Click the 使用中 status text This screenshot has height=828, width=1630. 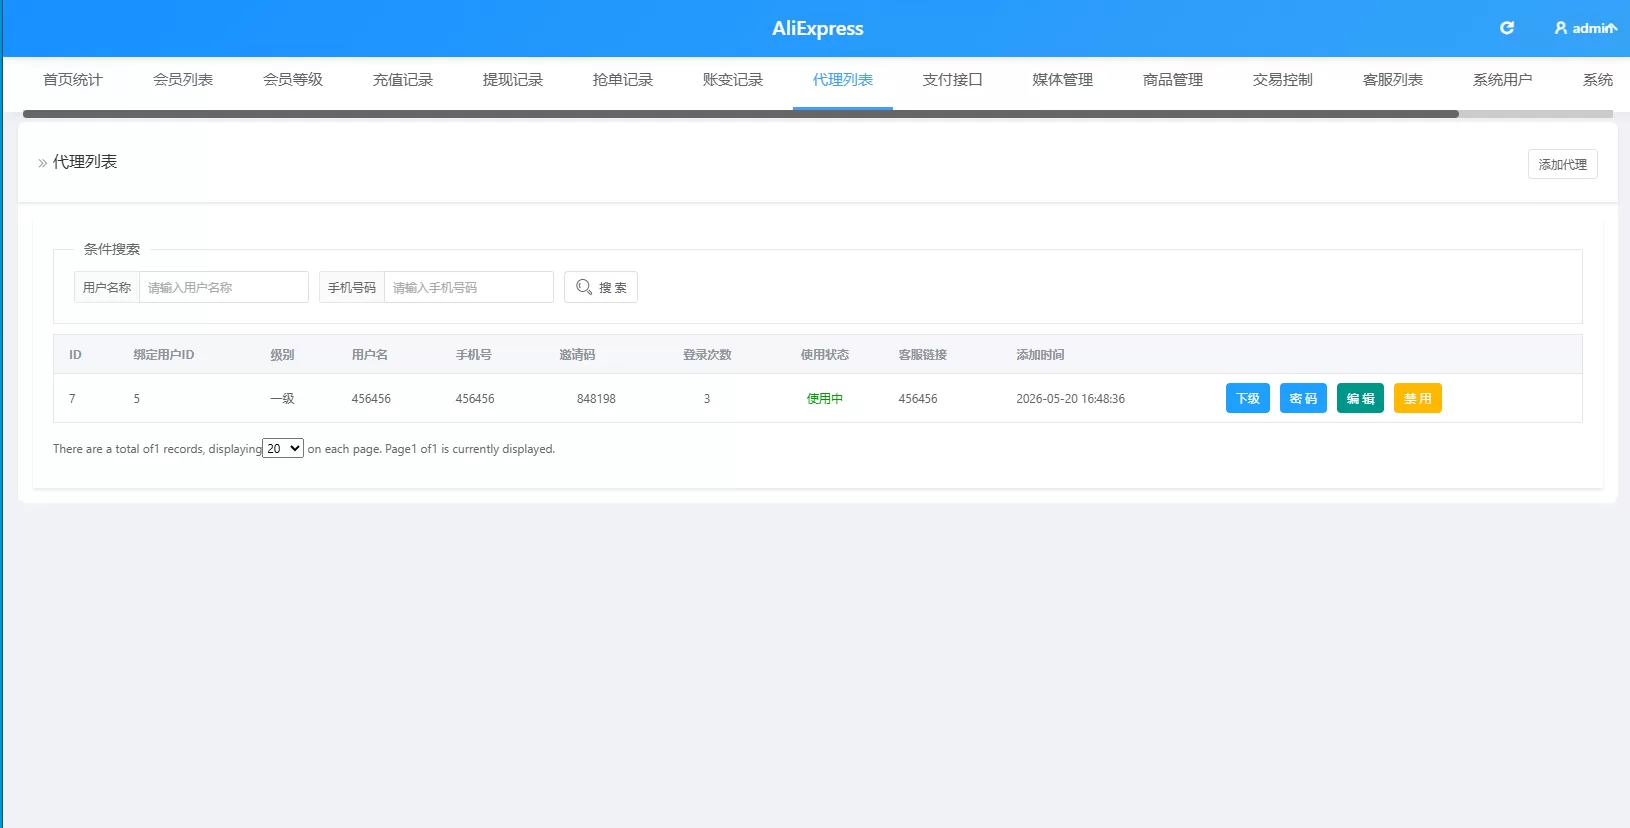(x=825, y=398)
